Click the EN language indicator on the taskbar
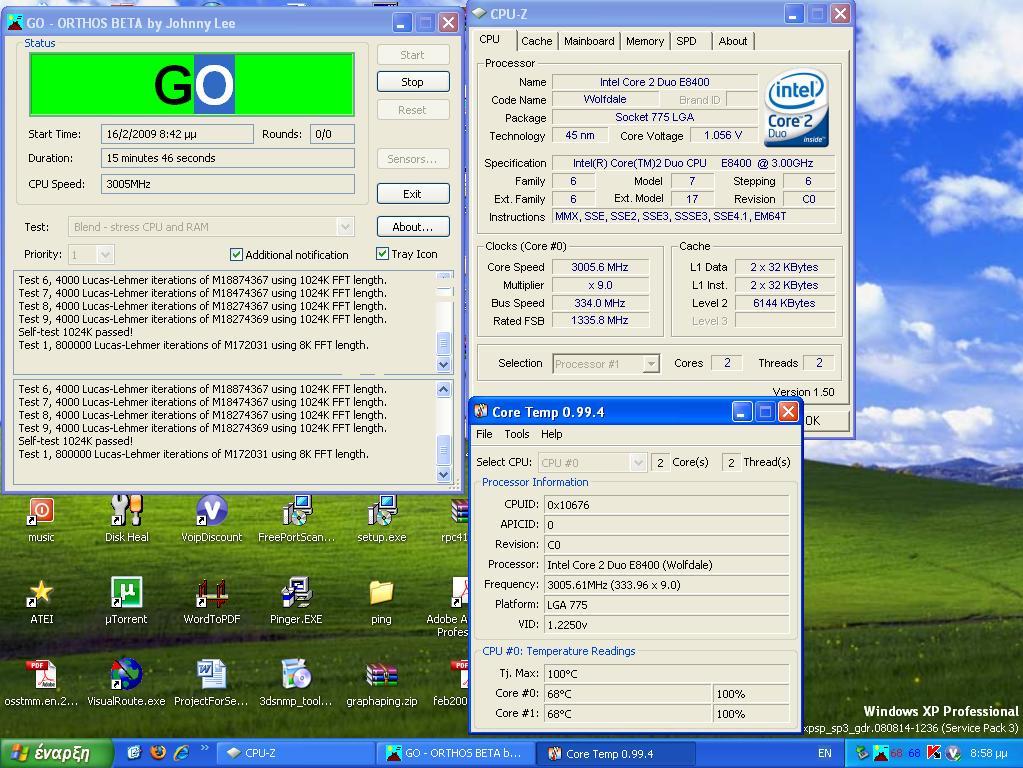The height and width of the screenshot is (768, 1023). tap(825, 753)
